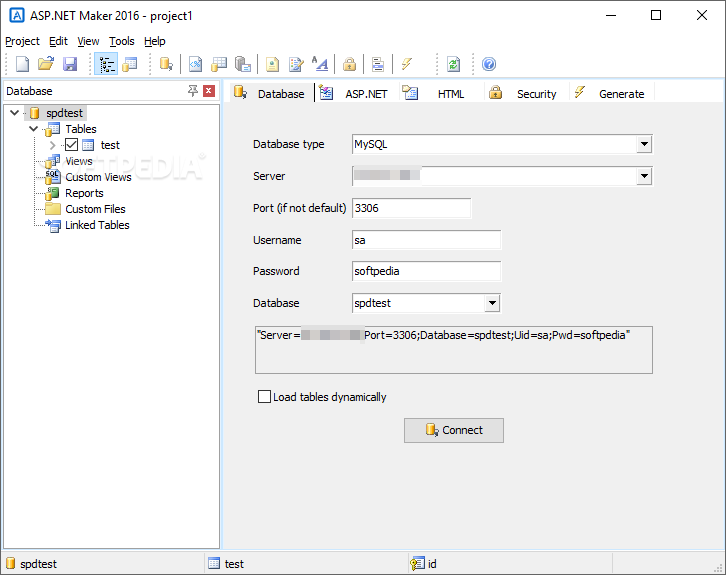Click the padlock security toolbar icon
The image size is (726, 575).
349,64
